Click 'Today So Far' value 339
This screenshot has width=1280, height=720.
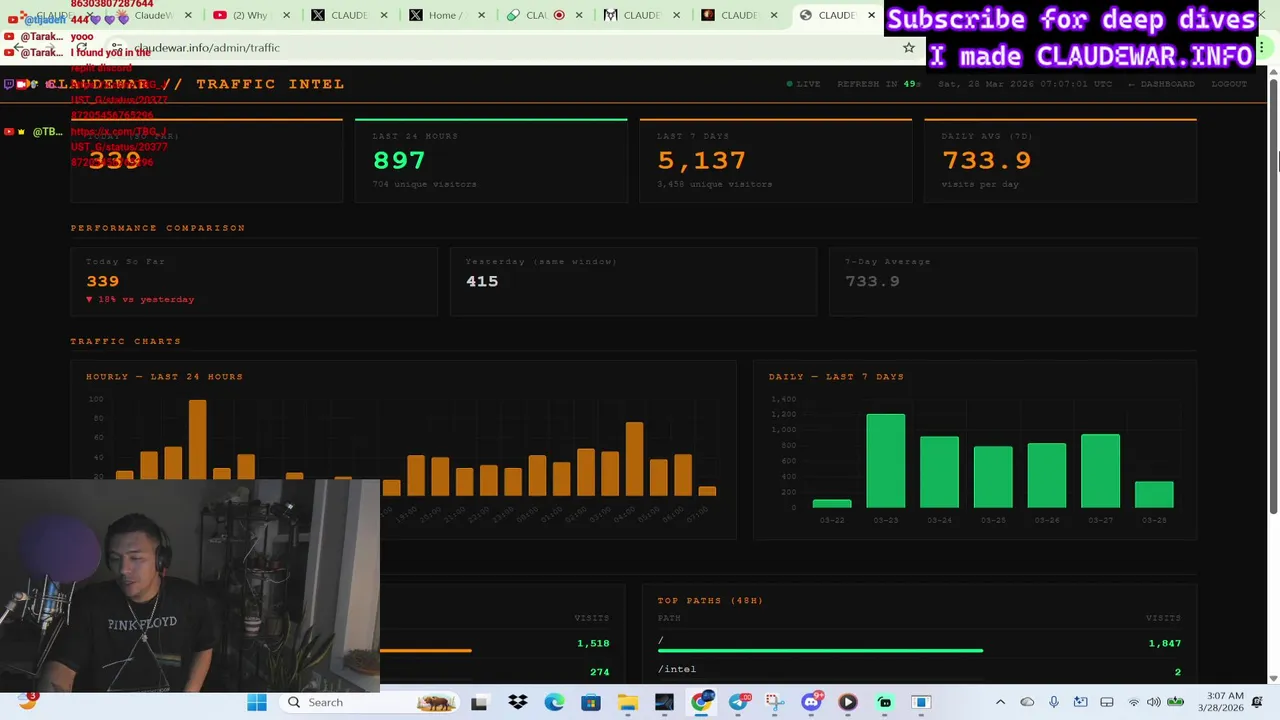102,281
